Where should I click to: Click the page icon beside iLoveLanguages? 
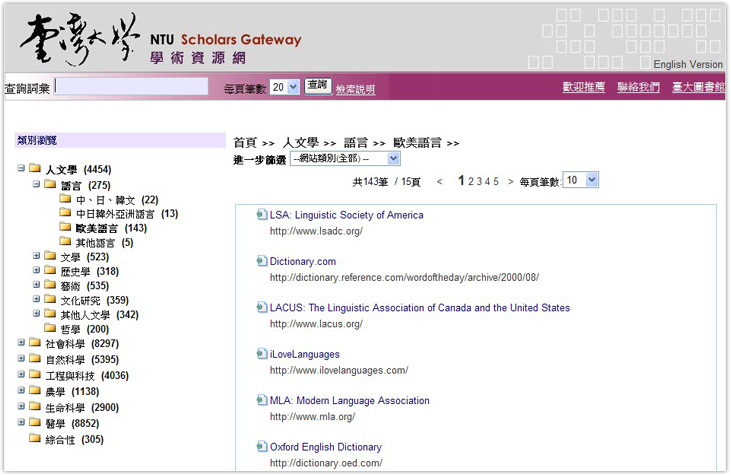click(x=262, y=354)
